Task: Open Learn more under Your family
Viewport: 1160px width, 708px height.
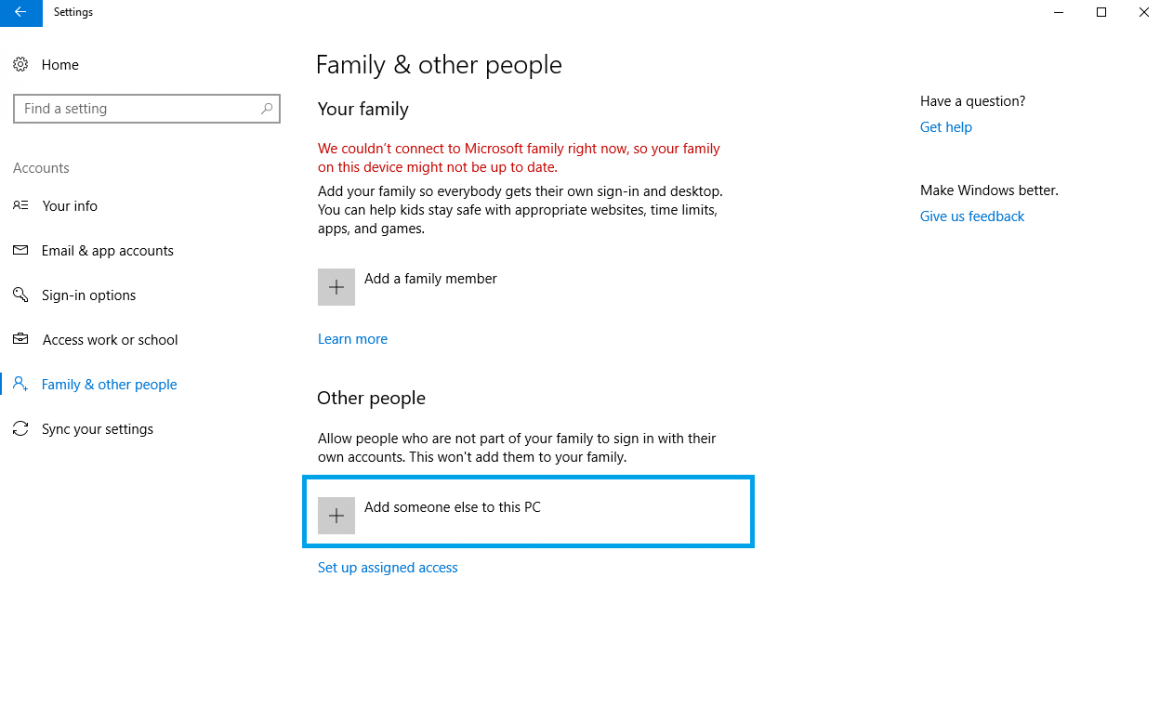Action: tap(352, 338)
